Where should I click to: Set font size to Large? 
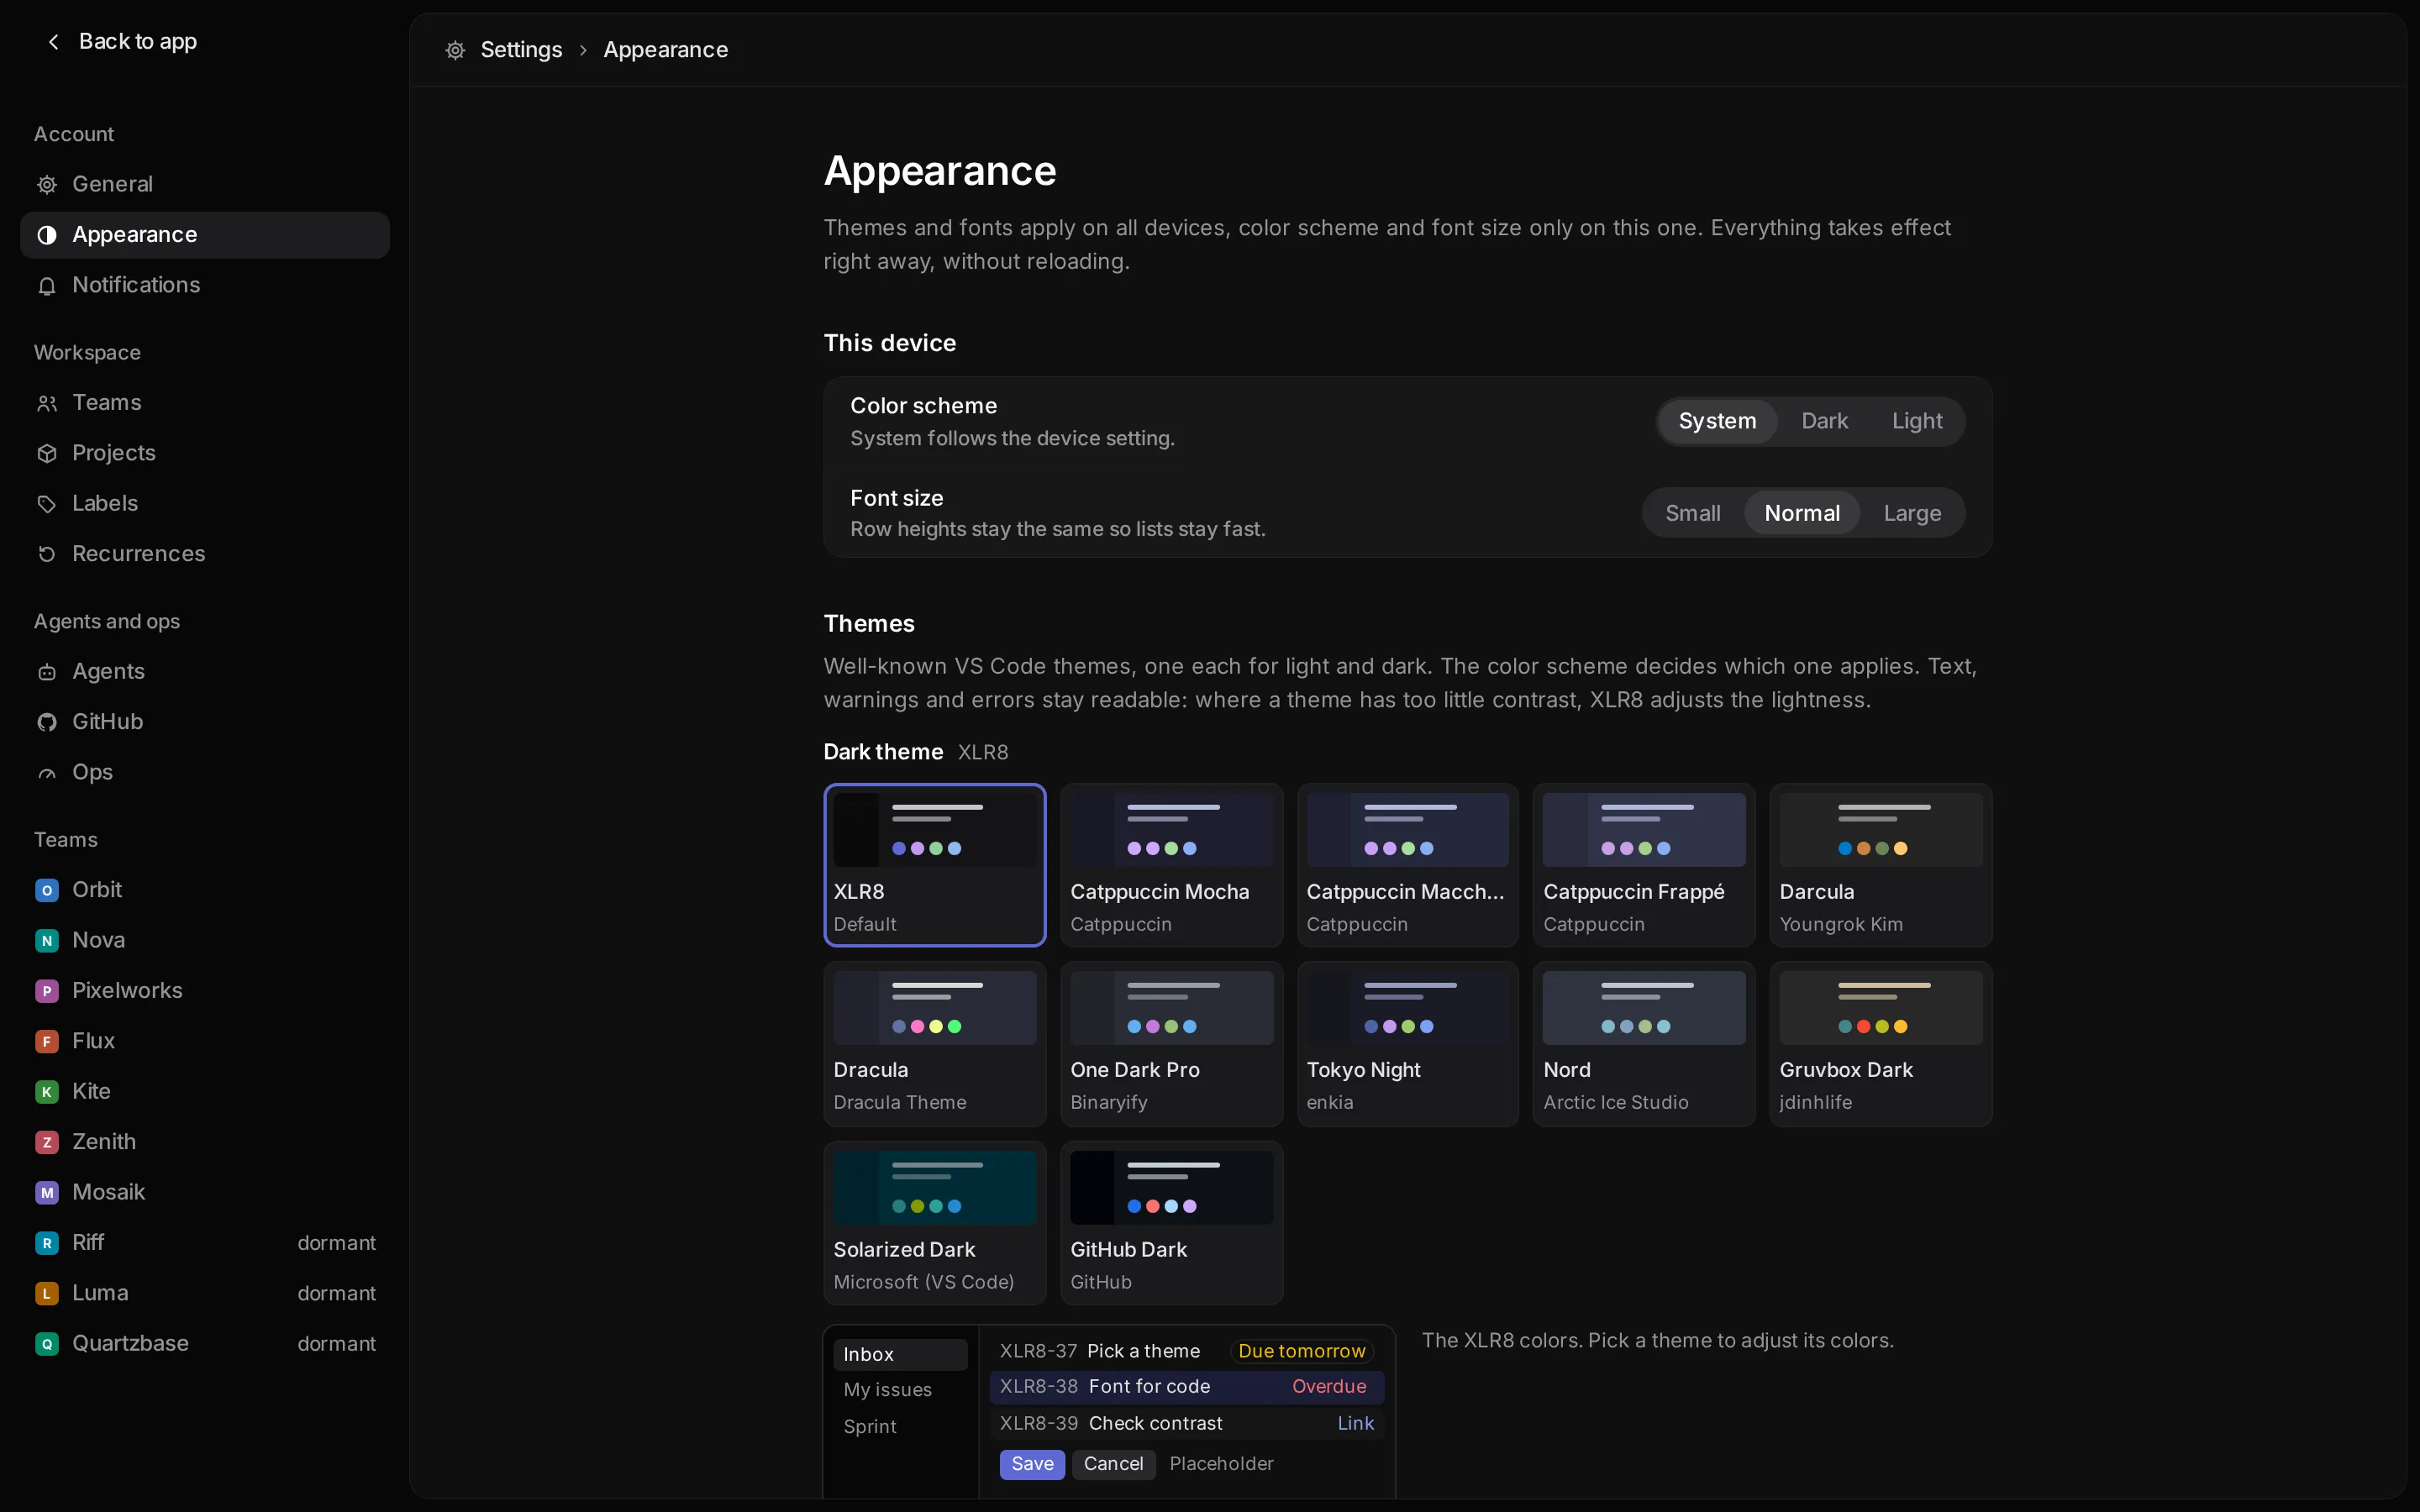[x=1912, y=513]
